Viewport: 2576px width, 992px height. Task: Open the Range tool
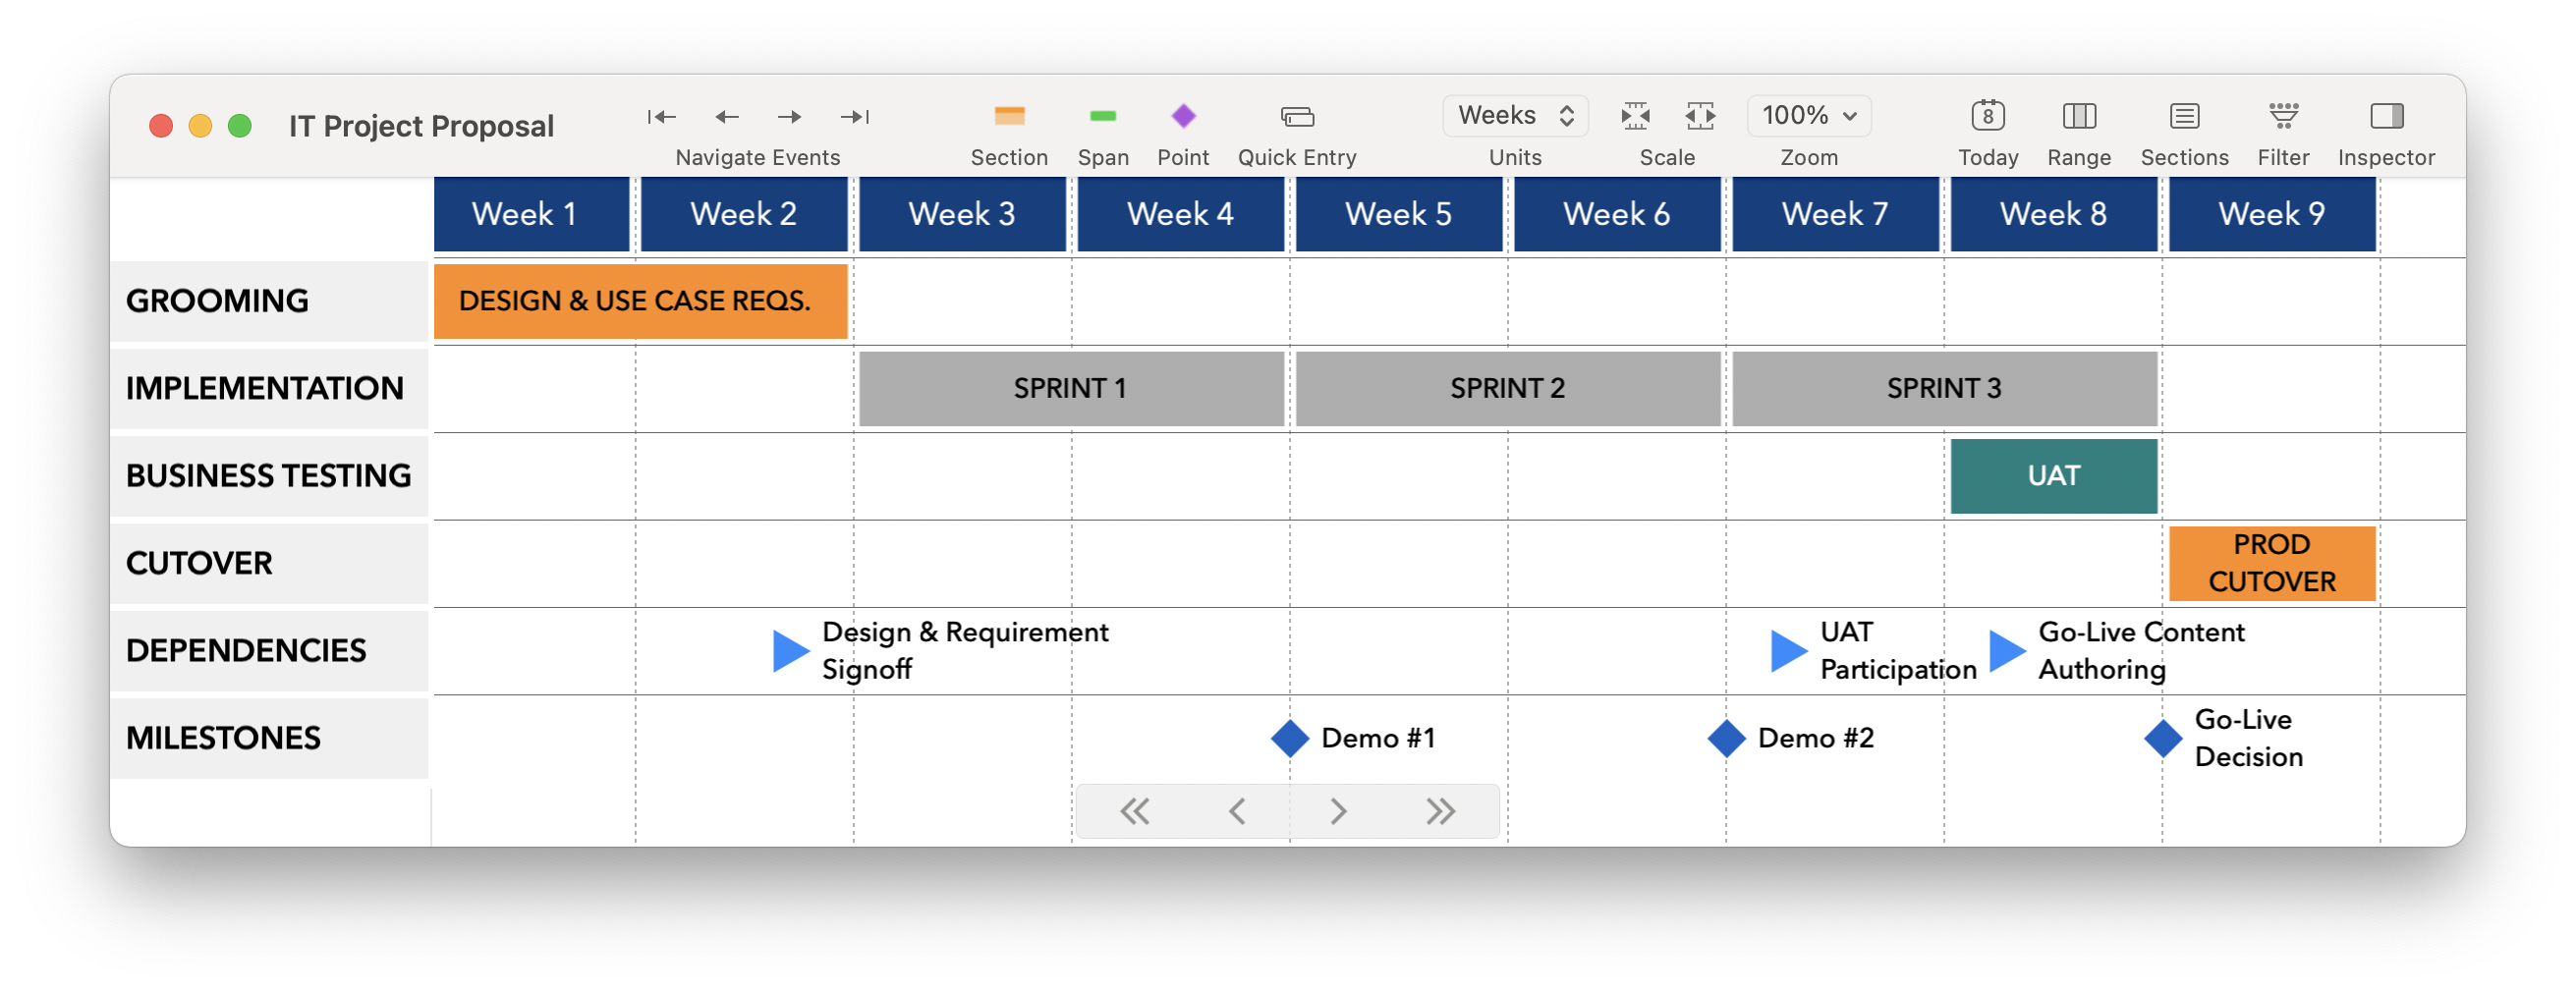(2079, 116)
